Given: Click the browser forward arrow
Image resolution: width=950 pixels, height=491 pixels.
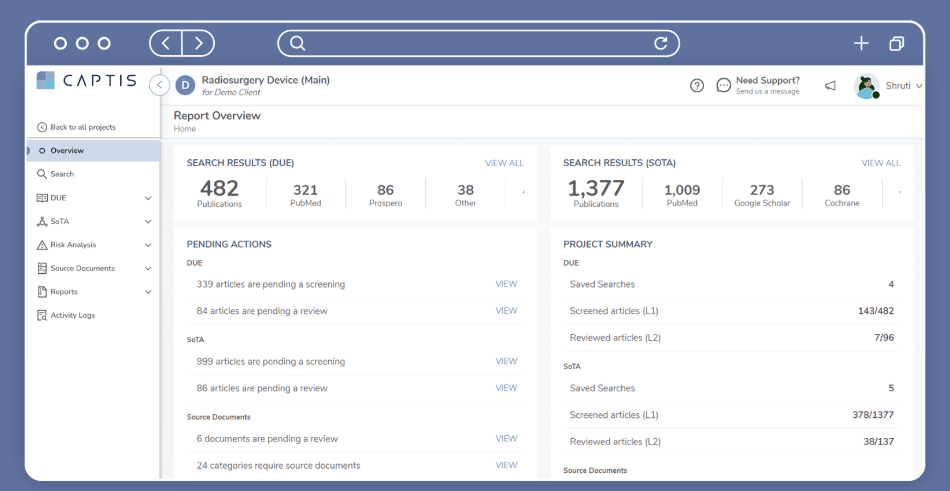Looking at the screenshot, I should 198,43.
